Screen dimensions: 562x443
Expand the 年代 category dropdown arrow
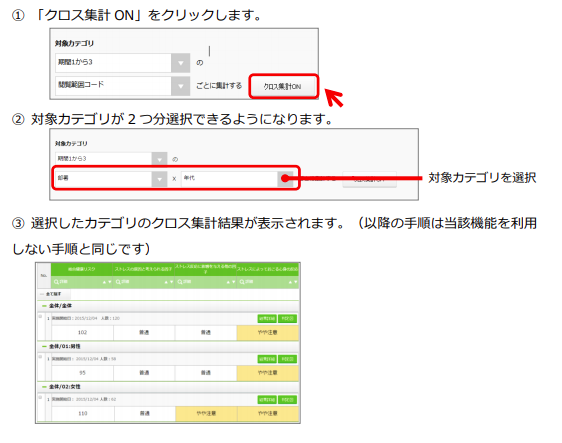coord(285,178)
